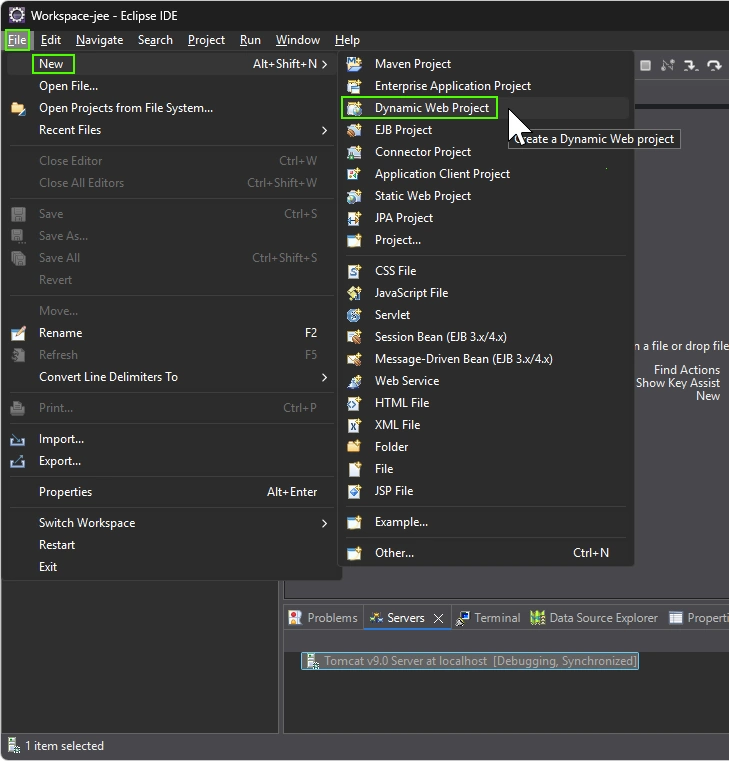Screen dimensions: 729x761
Task: Switch to the Properties tab
Action: tap(698, 618)
